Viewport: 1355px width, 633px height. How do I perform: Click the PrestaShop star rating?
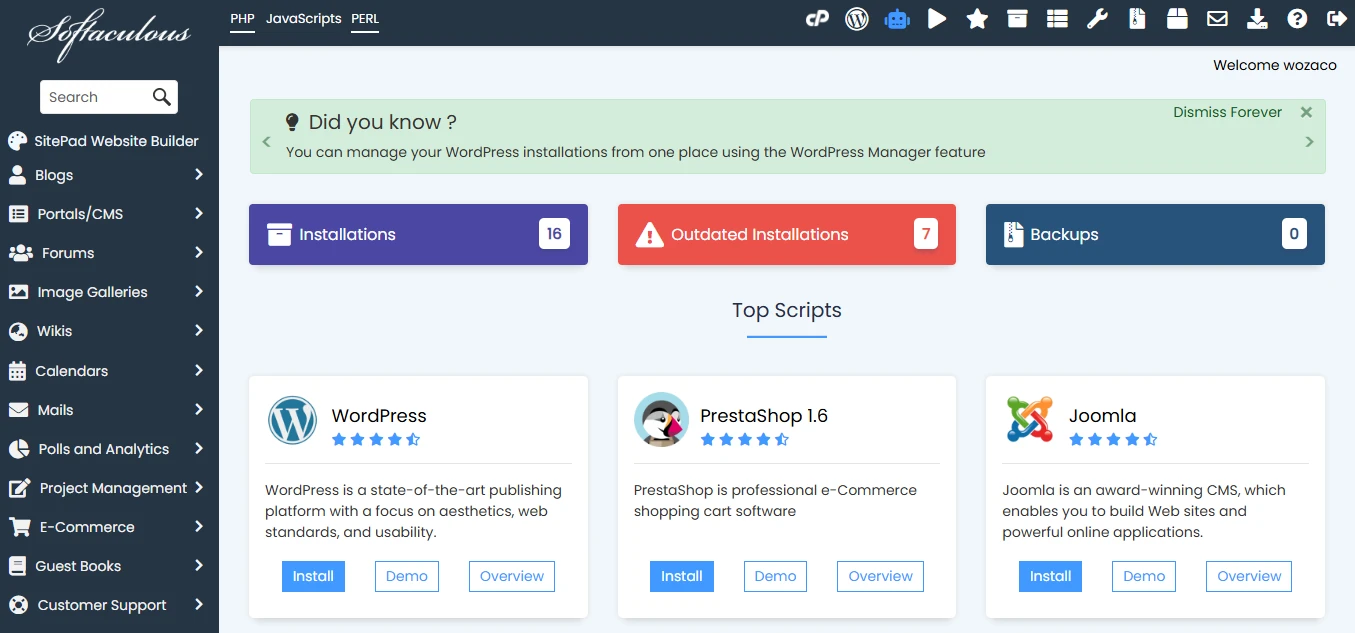click(x=745, y=439)
